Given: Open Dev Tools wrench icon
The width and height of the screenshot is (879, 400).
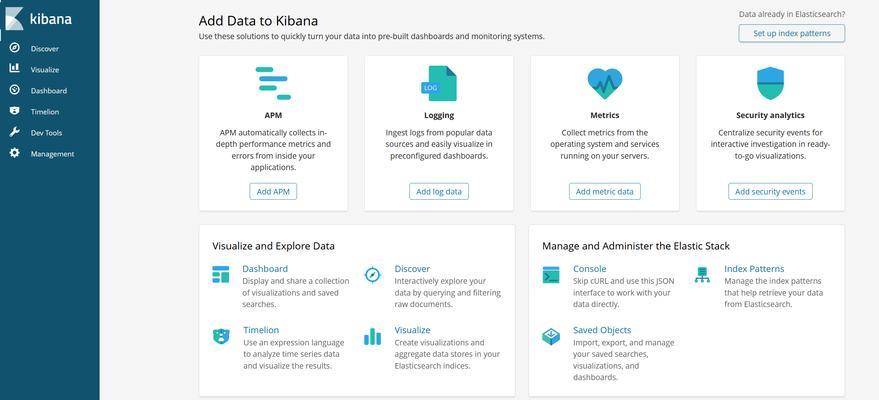Looking at the screenshot, I should [x=15, y=132].
